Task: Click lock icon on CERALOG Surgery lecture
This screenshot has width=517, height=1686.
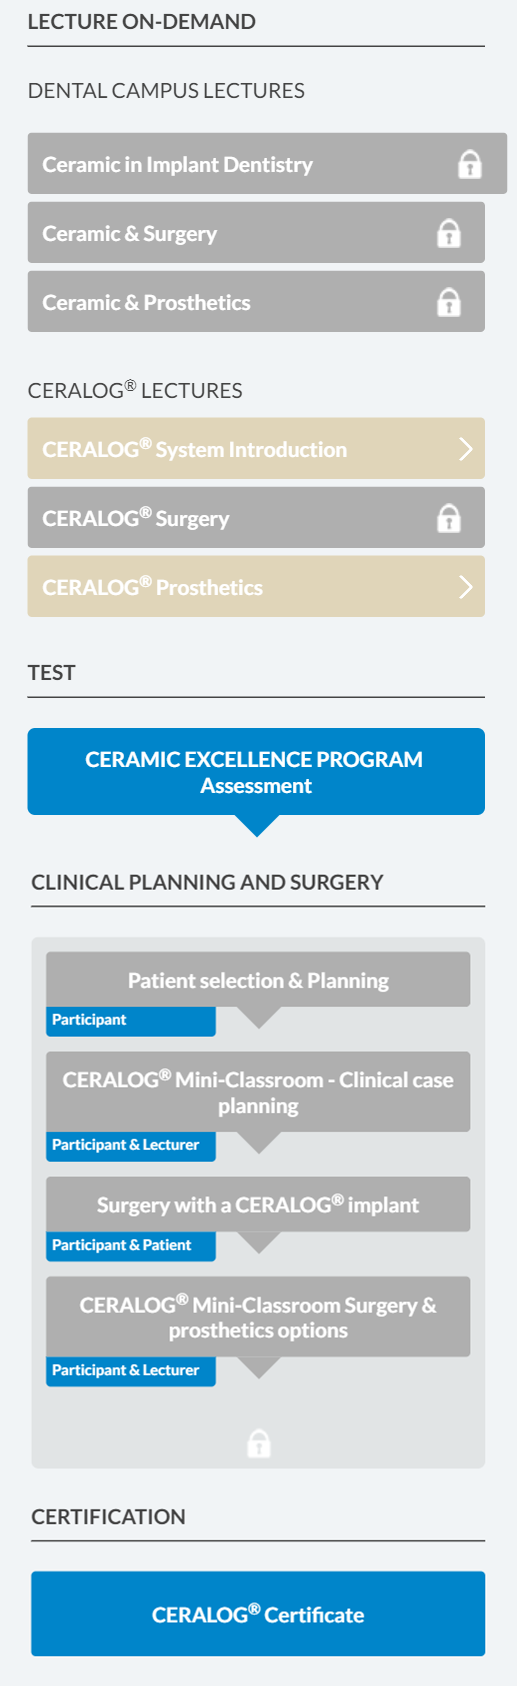Action: (x=449, y=518)
